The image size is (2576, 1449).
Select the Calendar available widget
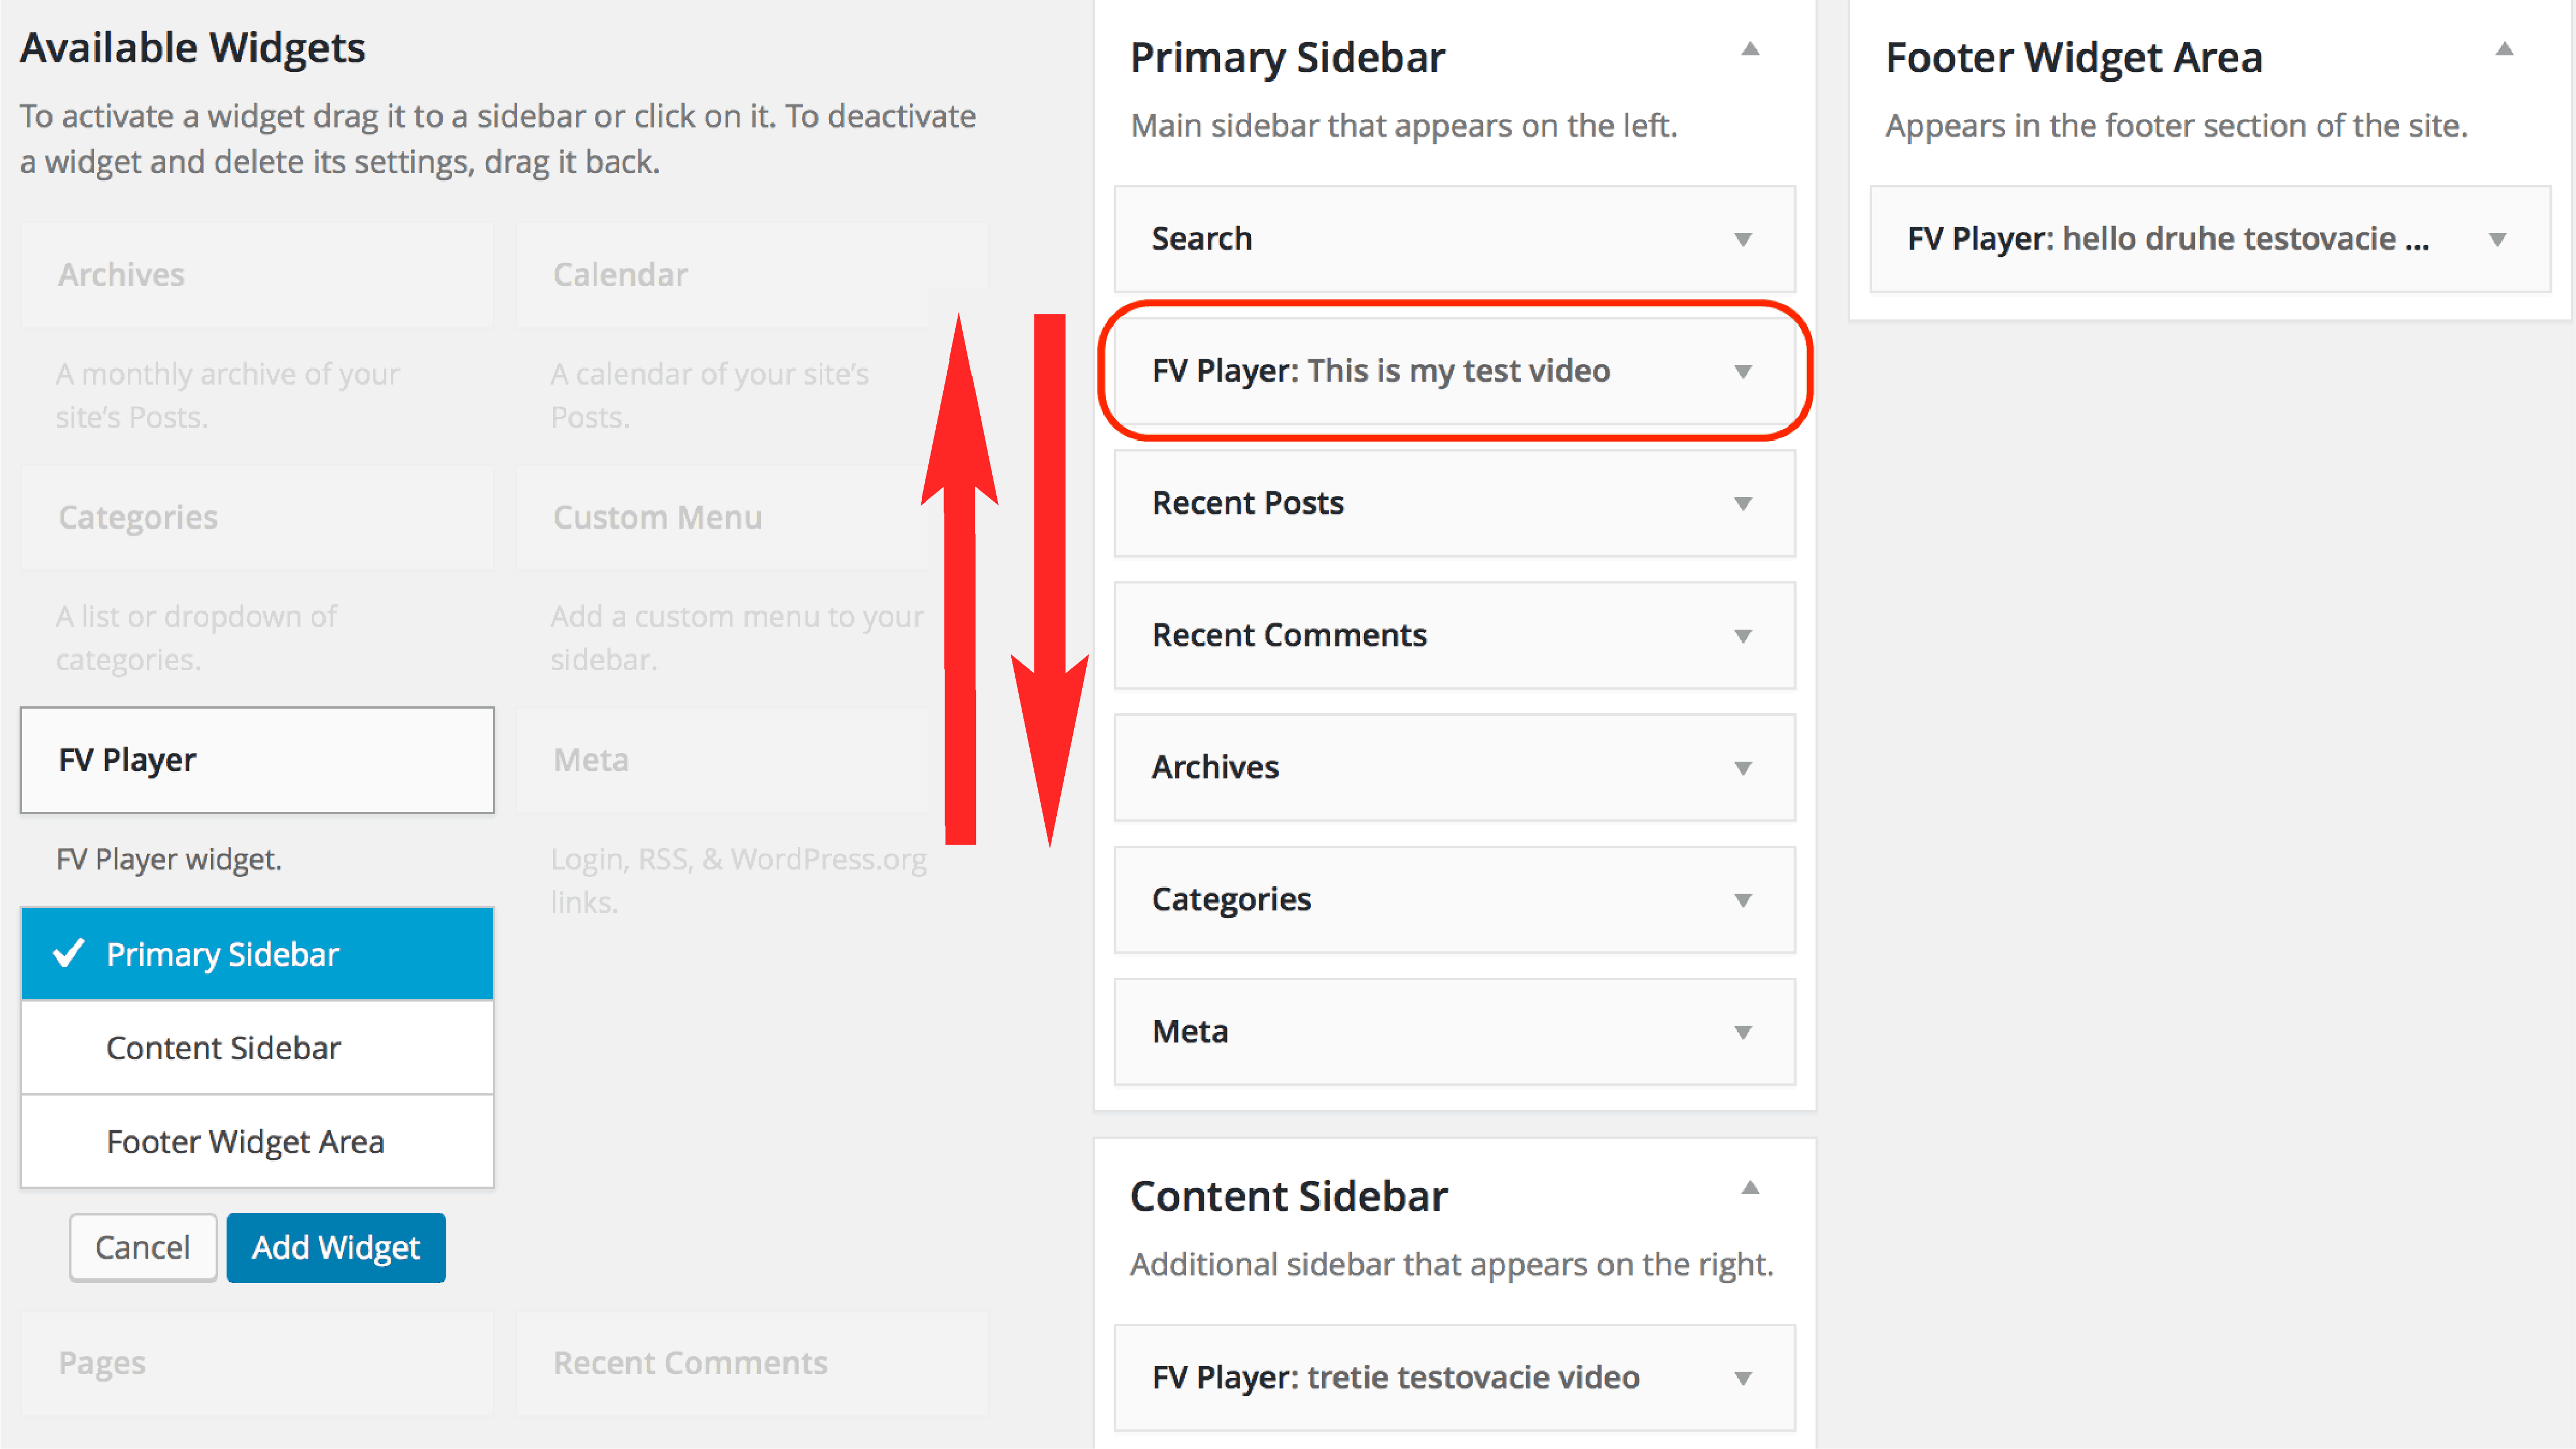[752, 274]
